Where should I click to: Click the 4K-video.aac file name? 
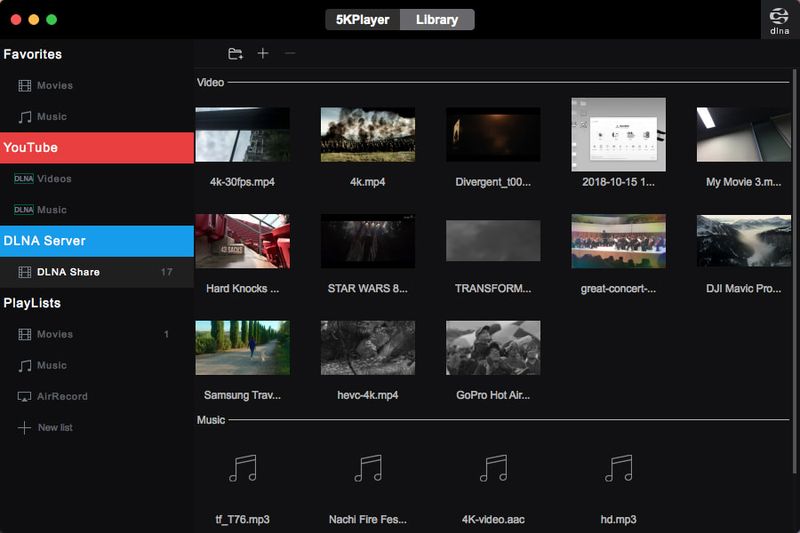pyautogui.click(x=493, y=520)
